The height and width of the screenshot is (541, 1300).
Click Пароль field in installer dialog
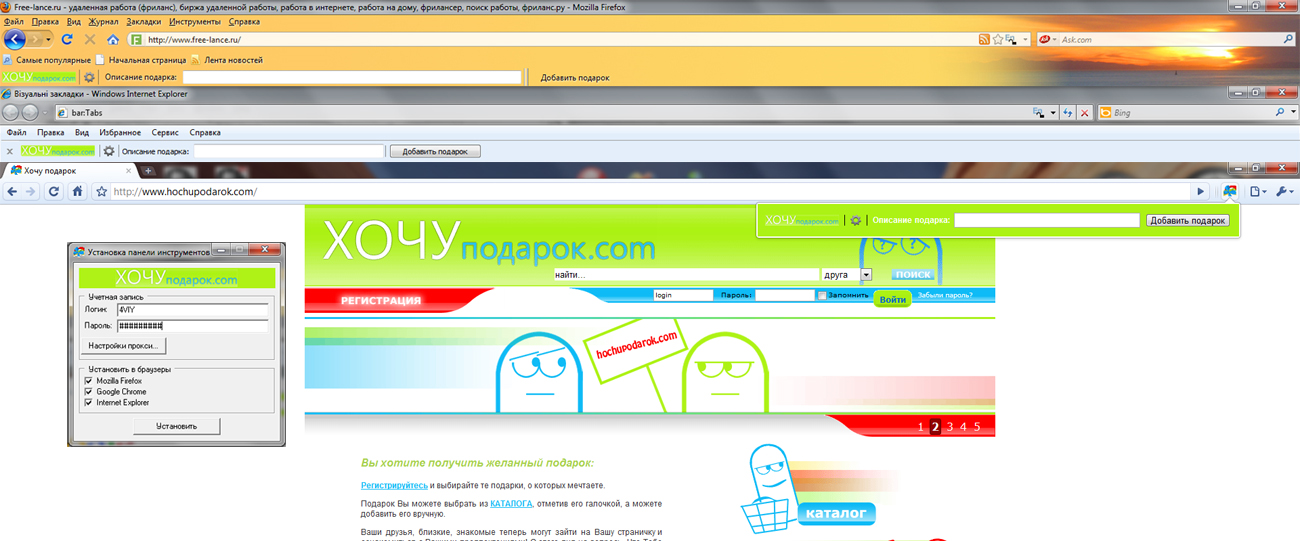(x=192, y=326)
